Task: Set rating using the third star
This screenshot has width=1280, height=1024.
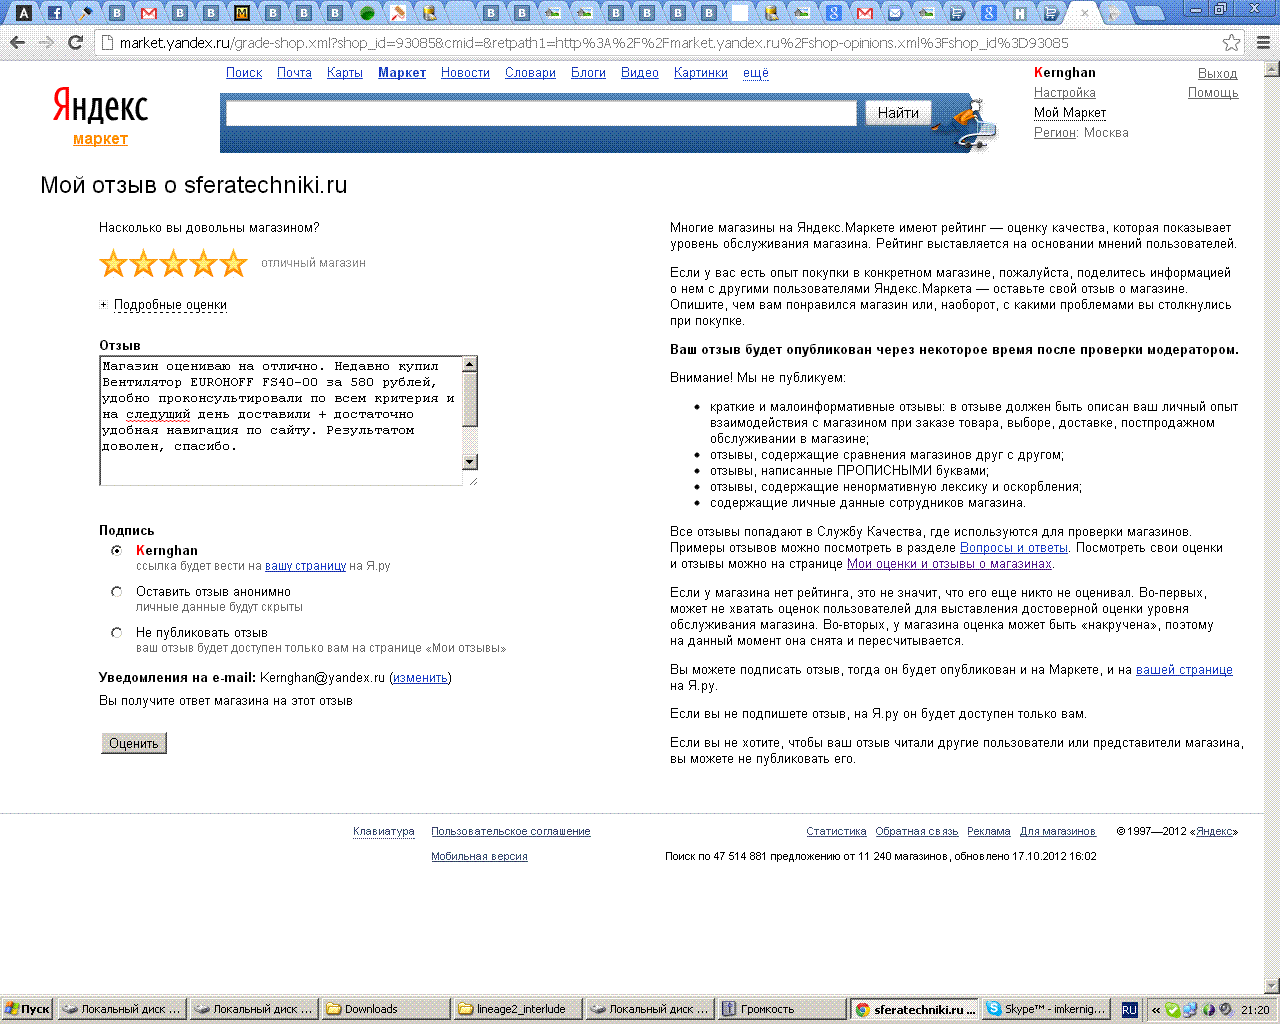Action: [173, 263]
